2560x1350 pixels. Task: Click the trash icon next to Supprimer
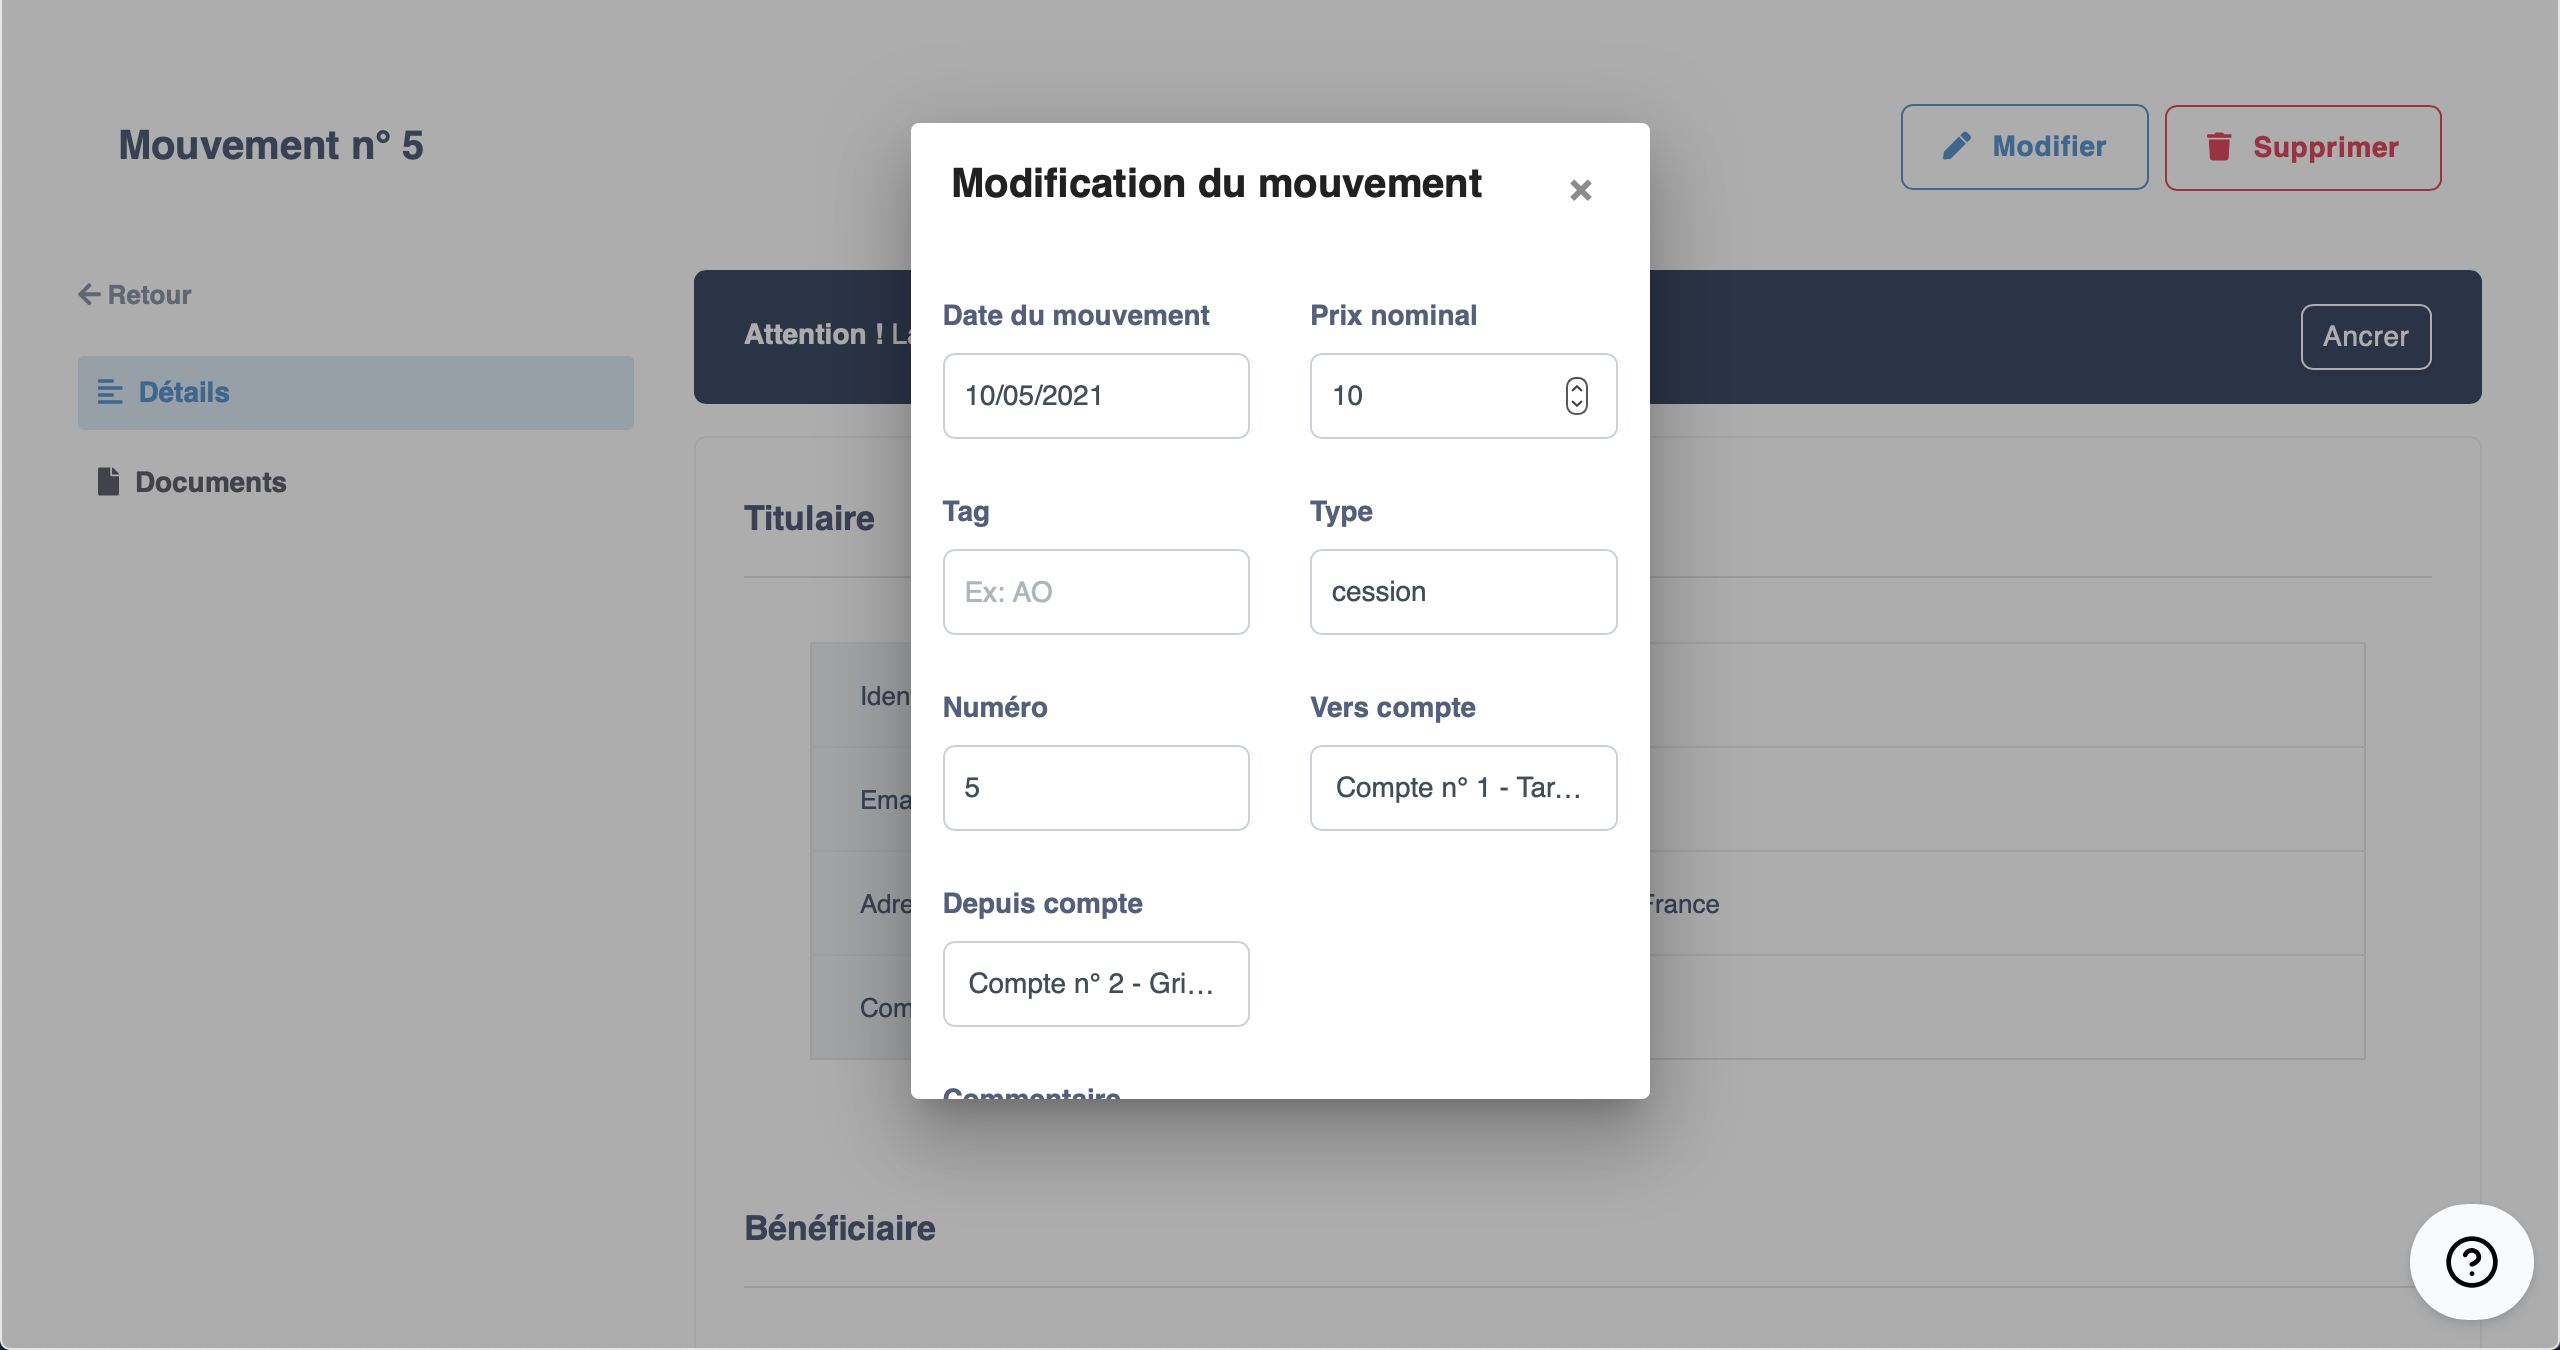click(x=2220, y=147)
